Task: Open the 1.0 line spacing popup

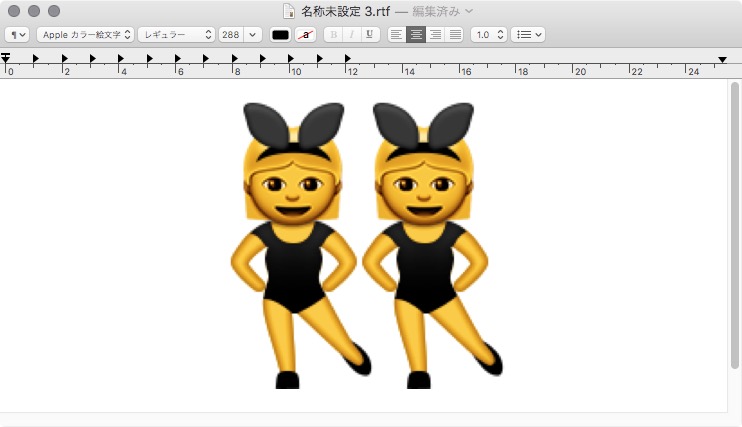Action: pos(489,35)
